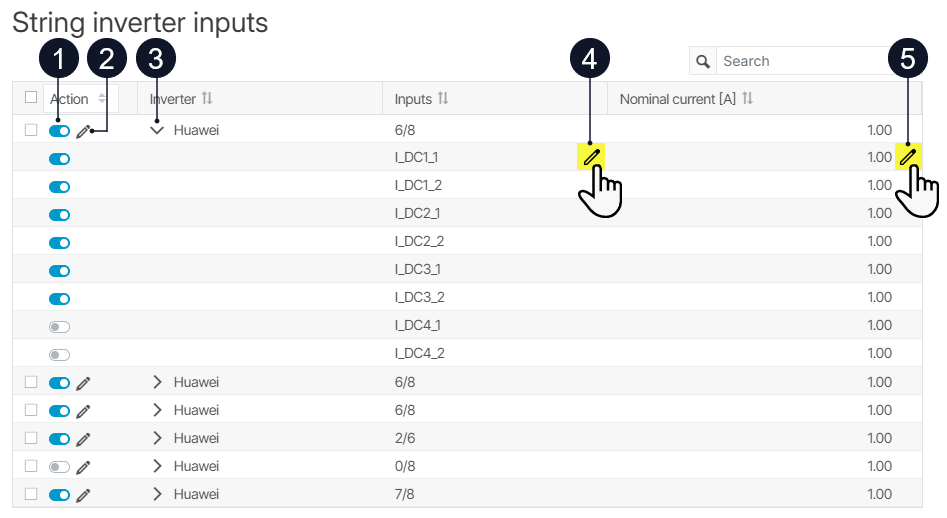
Task: Click the edit pencil on the 0/8 Huawei row
Action: pyautogui.click(x=83, y=467)
